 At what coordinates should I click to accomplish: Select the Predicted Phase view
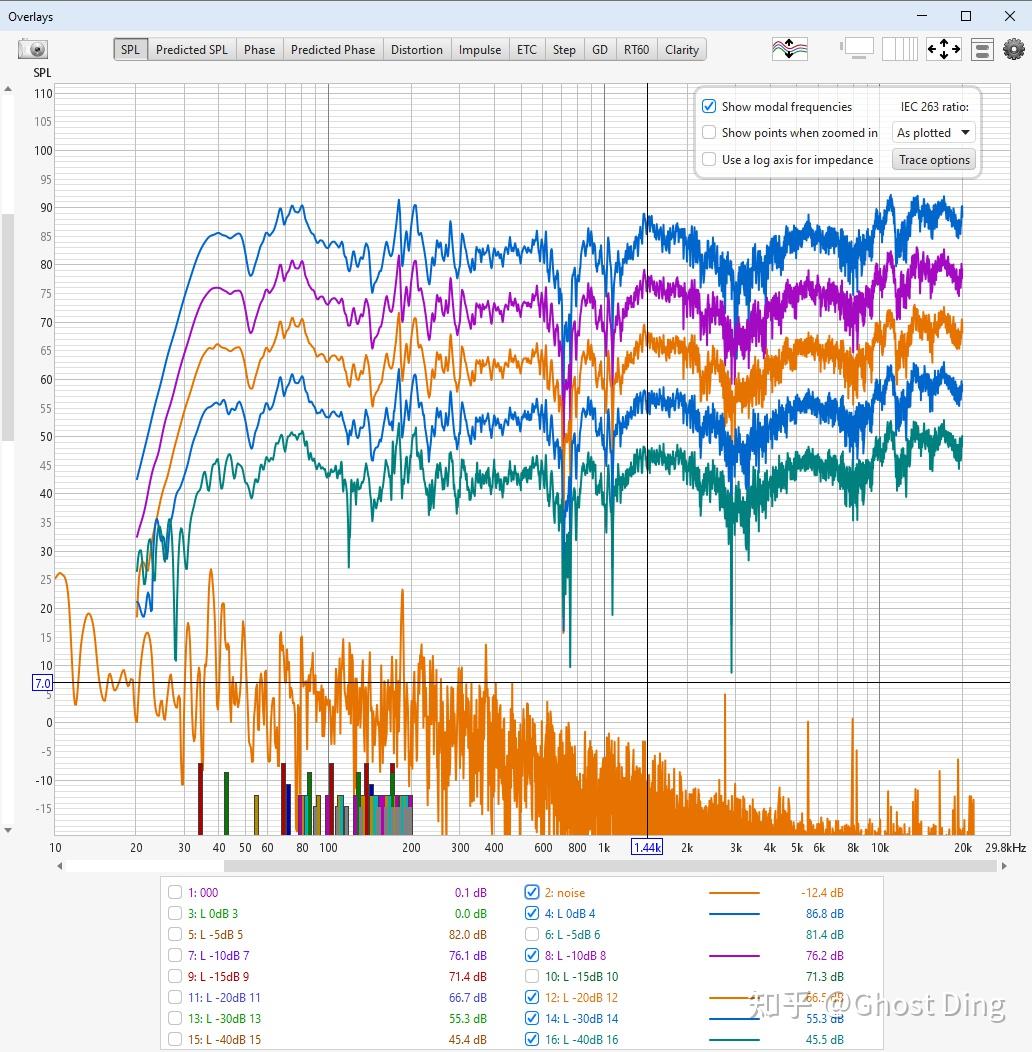tap(333, 49)
